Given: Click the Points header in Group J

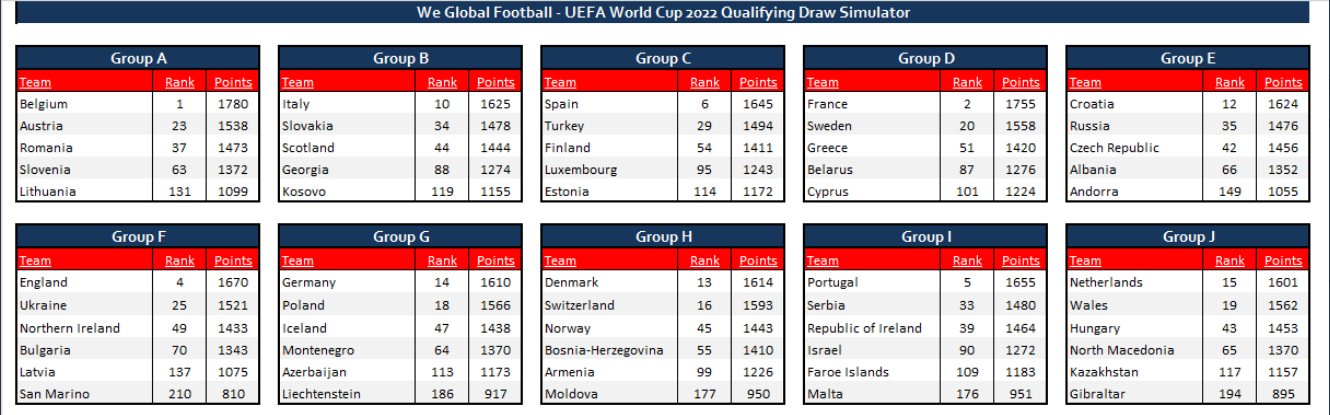Looking at the screenshot, I should click(1283, 261).
